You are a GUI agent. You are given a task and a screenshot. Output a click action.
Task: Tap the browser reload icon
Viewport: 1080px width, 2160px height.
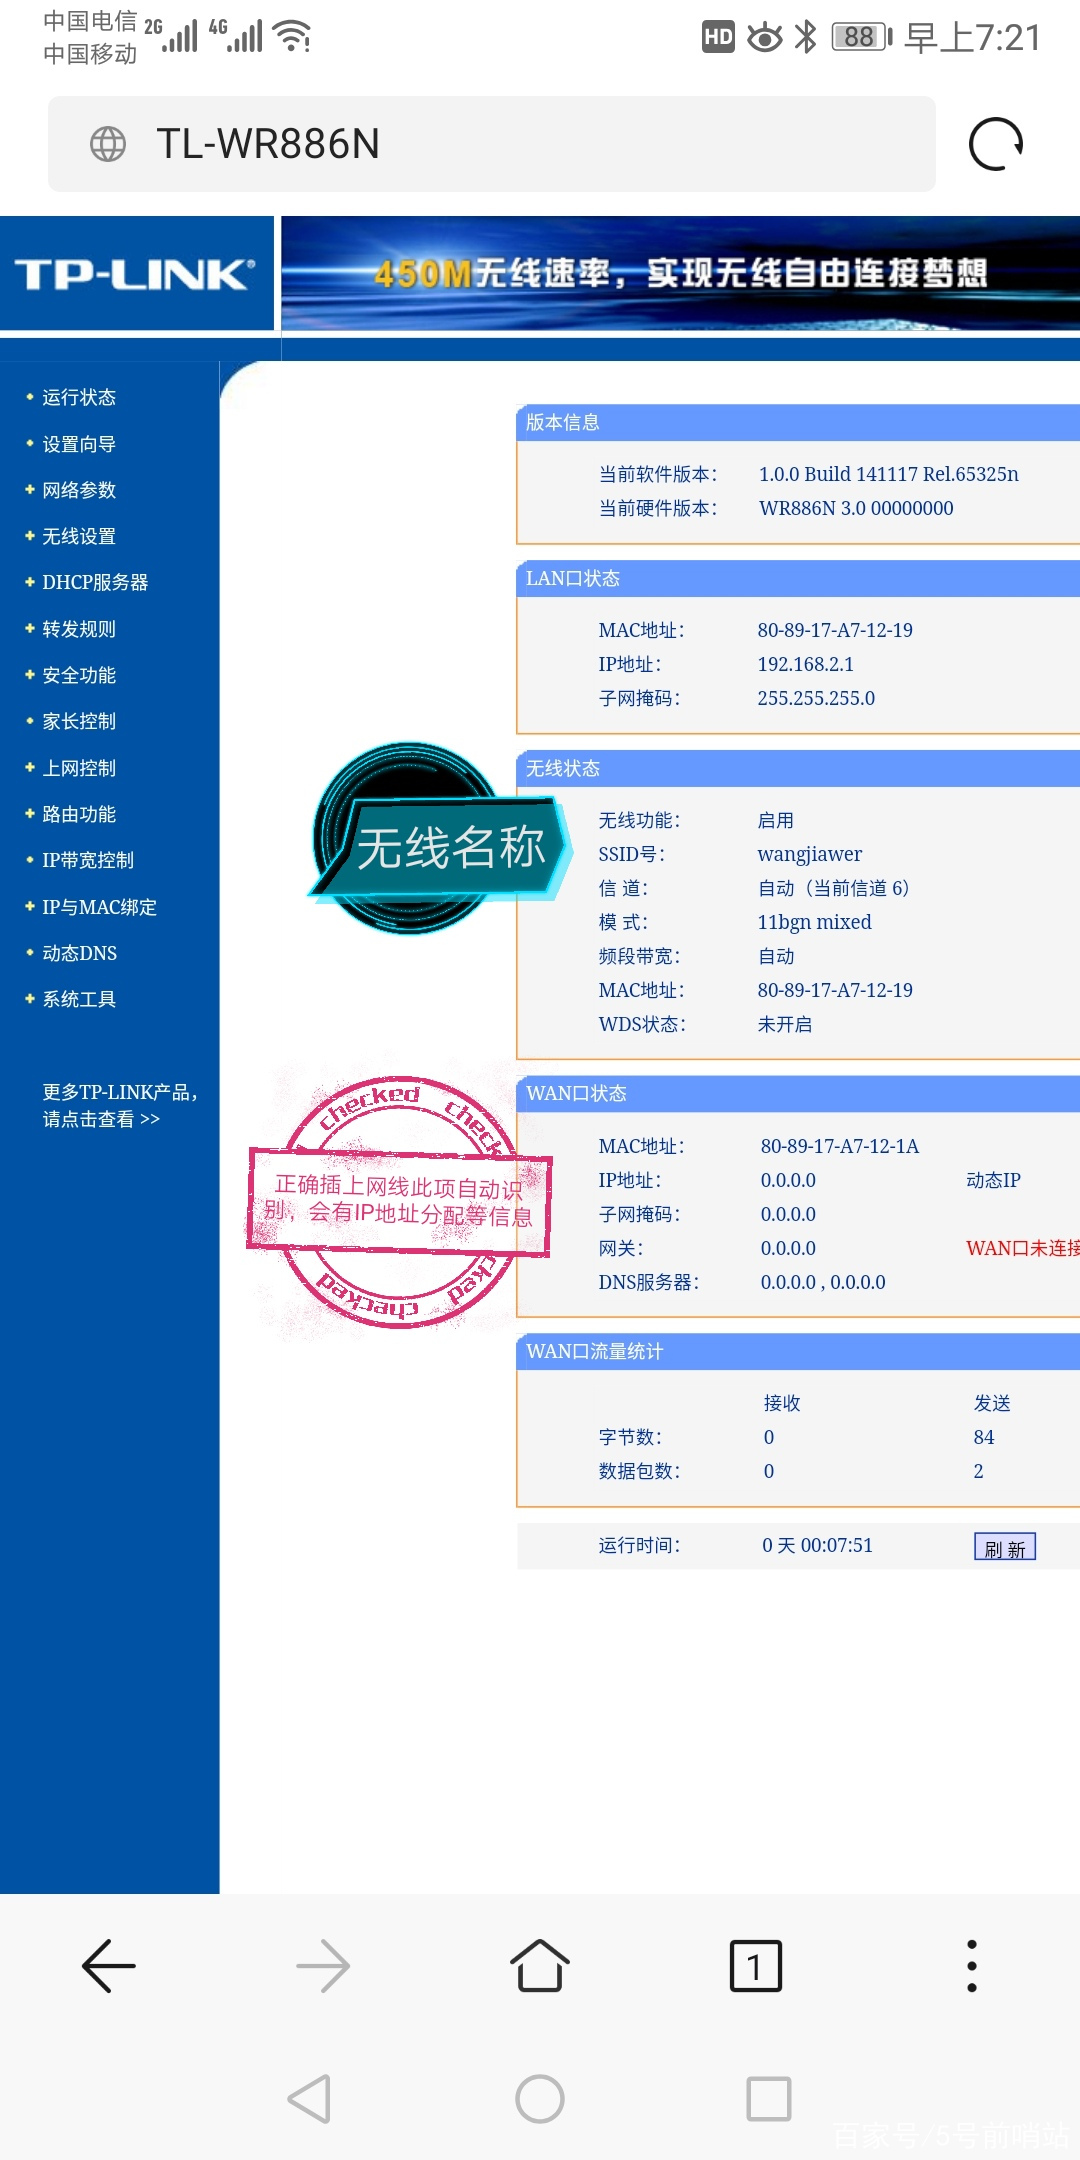(x=996, y=144)
